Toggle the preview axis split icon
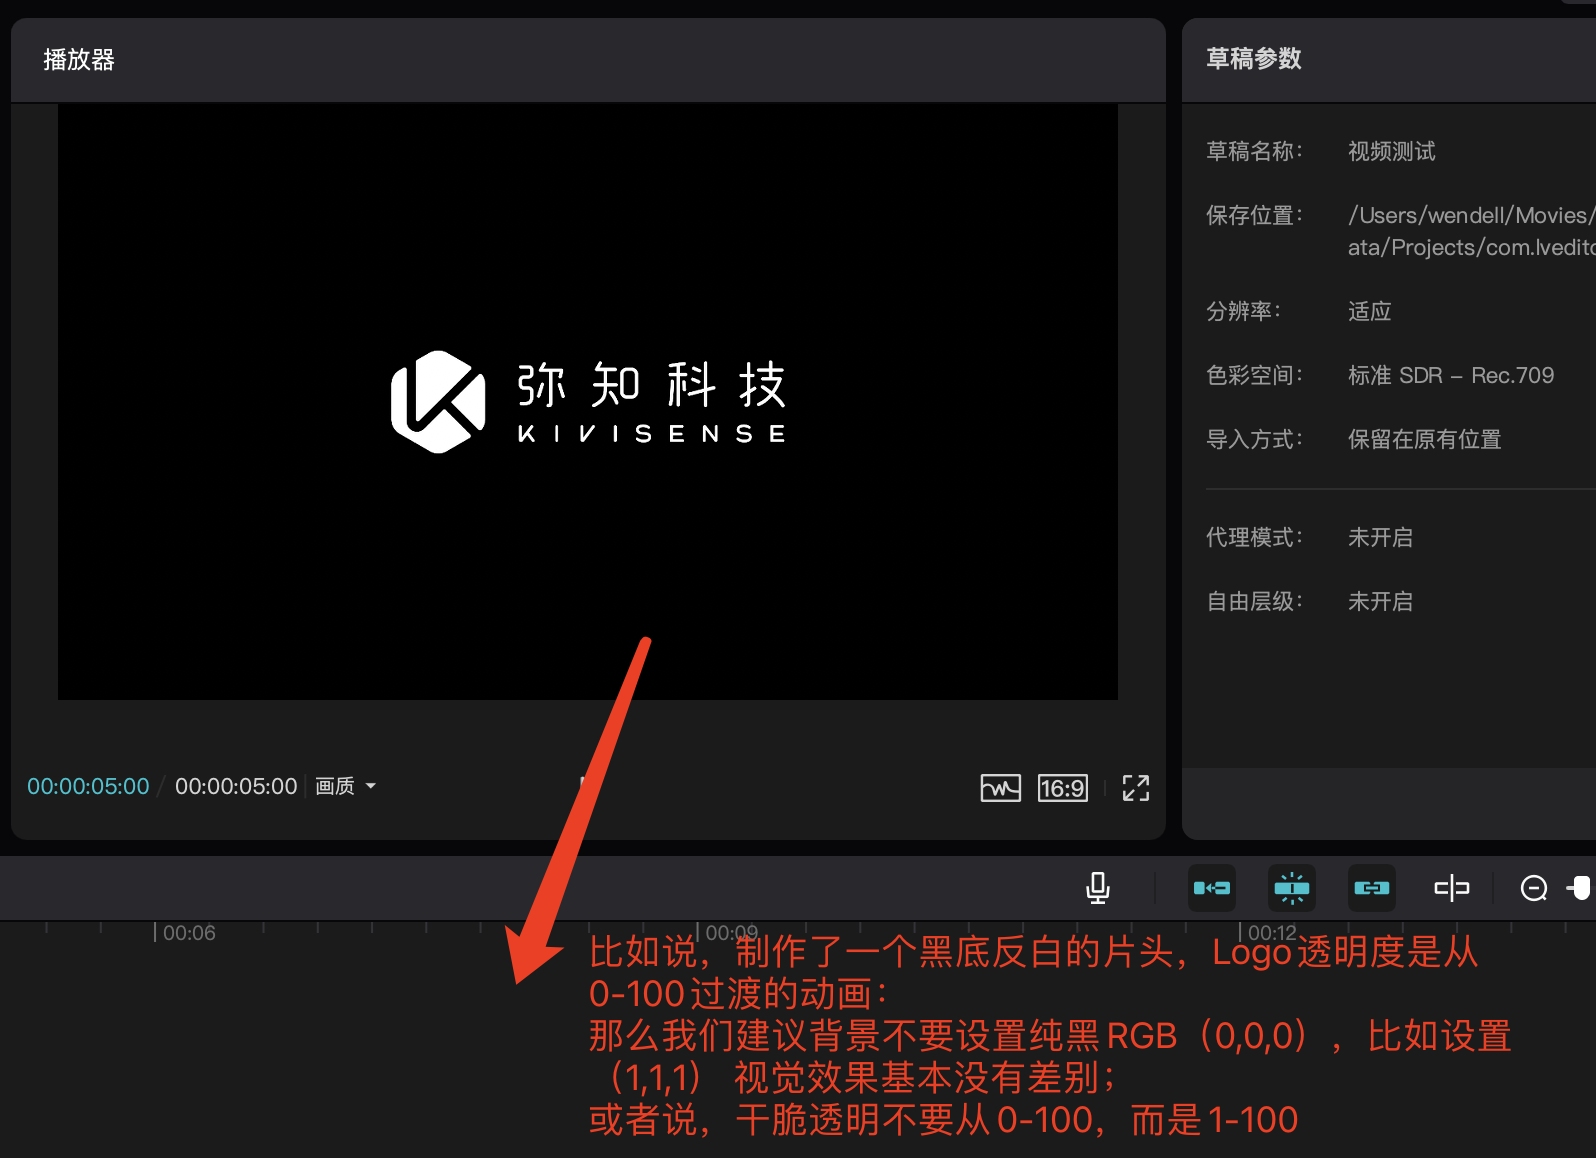Image resolution: width=1596 pixels, height=1158 pixels. tap(1451, 888)
